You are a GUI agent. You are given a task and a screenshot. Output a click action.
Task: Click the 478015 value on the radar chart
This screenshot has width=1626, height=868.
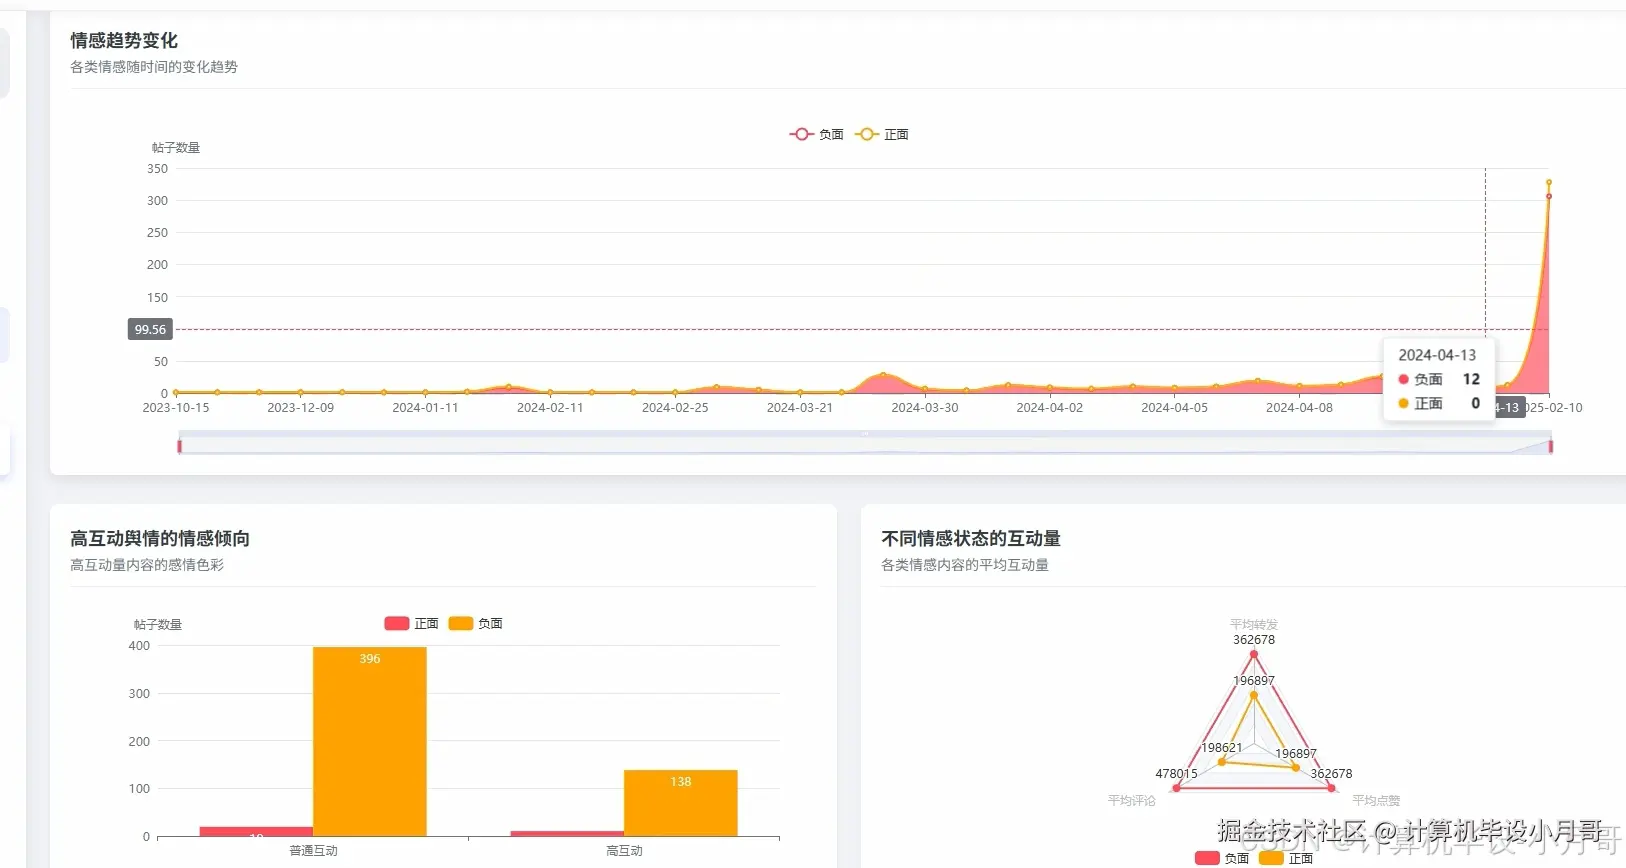click(x=1176, y=773)
